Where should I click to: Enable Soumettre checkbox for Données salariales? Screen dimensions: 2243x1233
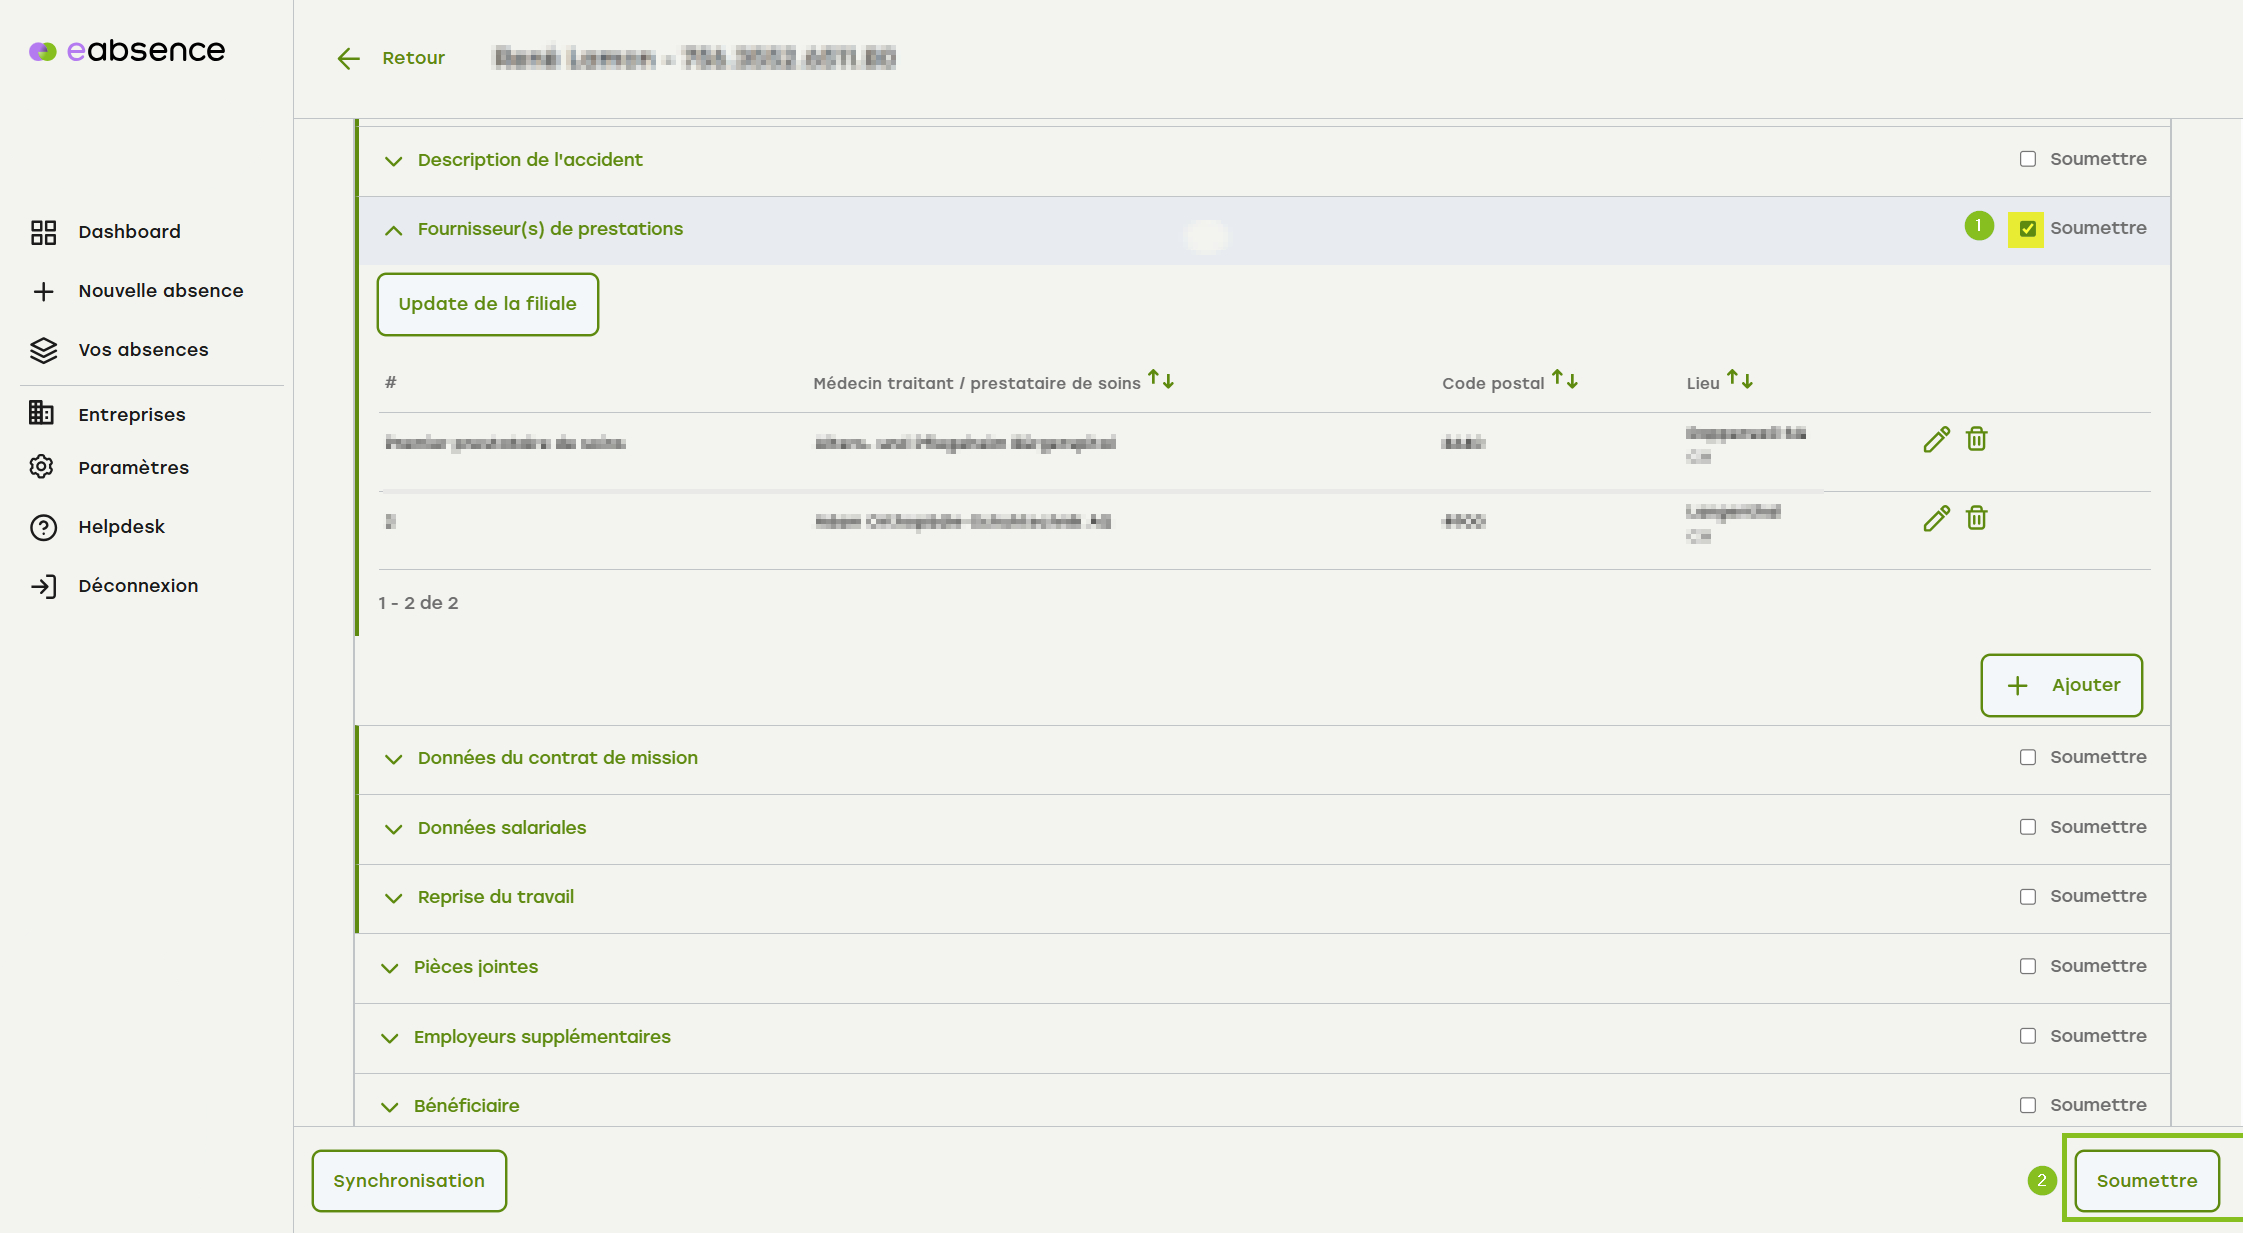2027,827
